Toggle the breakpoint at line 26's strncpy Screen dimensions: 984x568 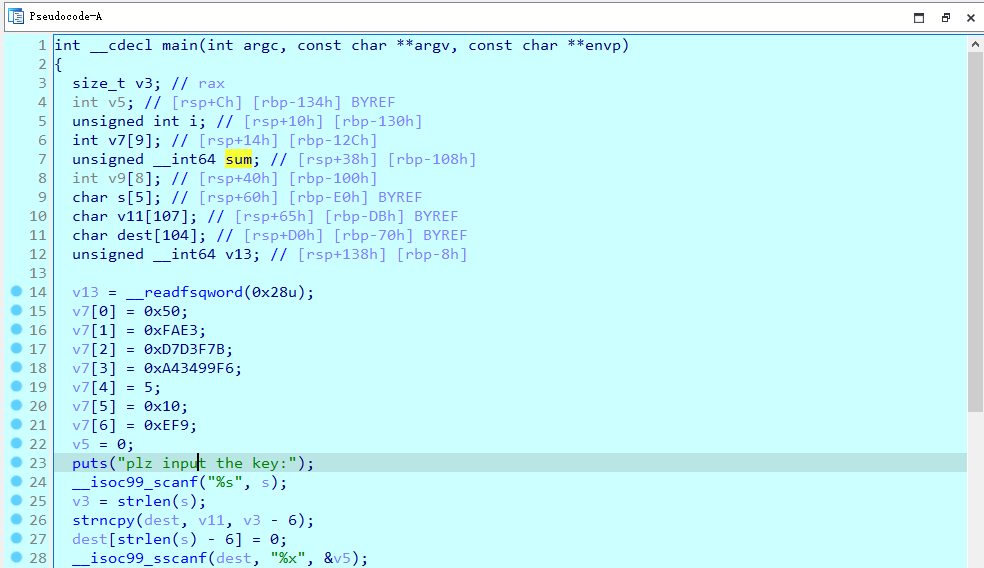coord(16,520)
